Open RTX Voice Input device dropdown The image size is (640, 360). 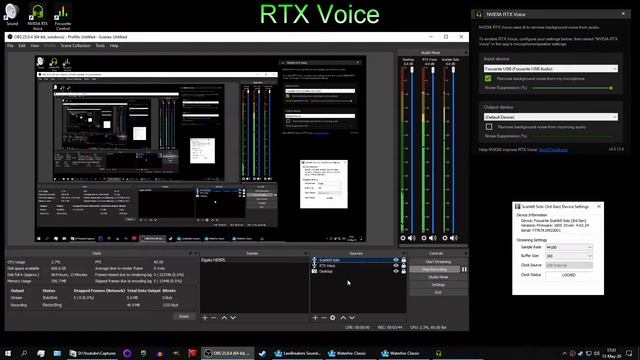point(551,69)
